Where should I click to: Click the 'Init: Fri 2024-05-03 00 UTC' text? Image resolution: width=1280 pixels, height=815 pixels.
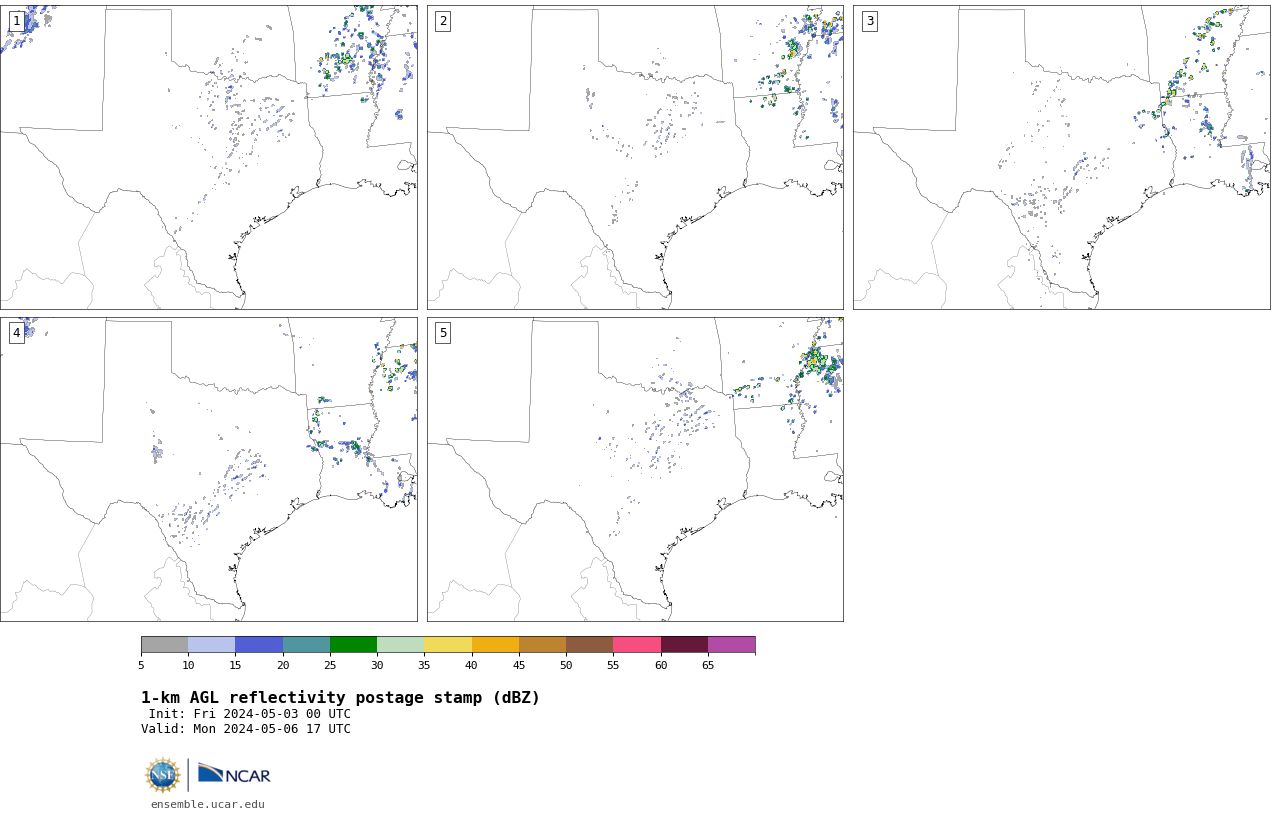click(x=250, y=714)
